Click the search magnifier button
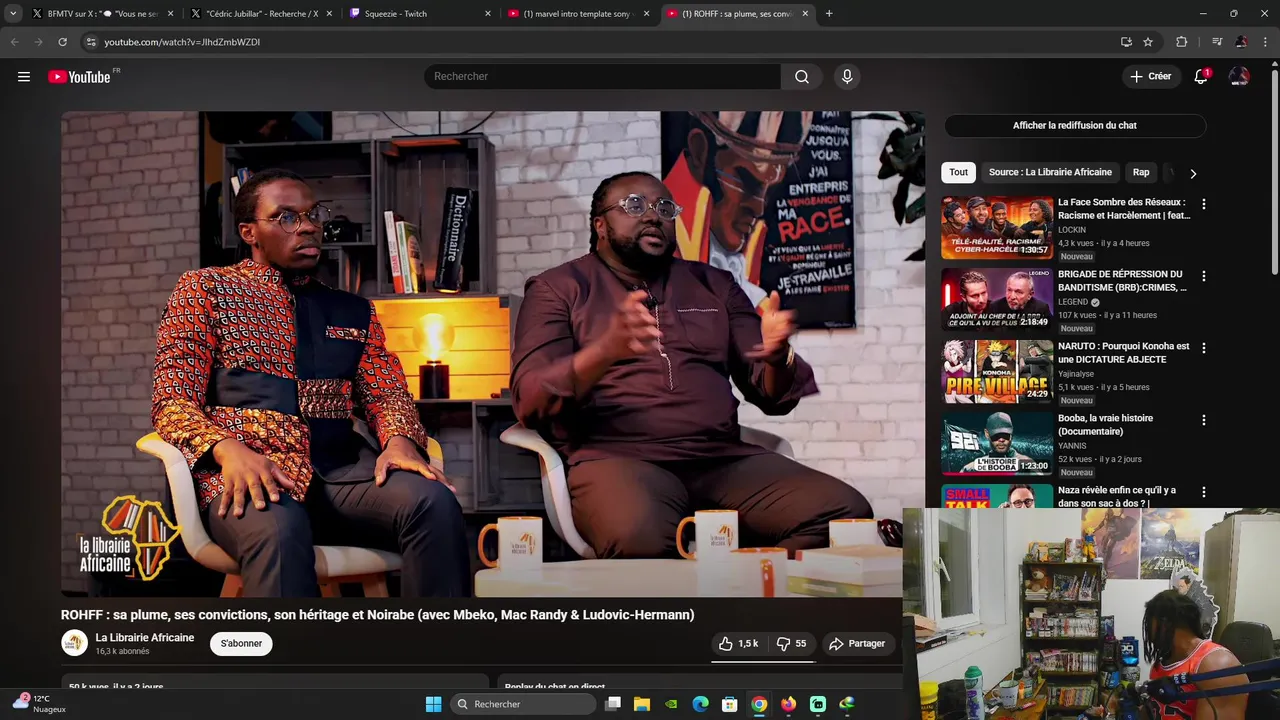1280x720 pixels. tap(802, 77)
